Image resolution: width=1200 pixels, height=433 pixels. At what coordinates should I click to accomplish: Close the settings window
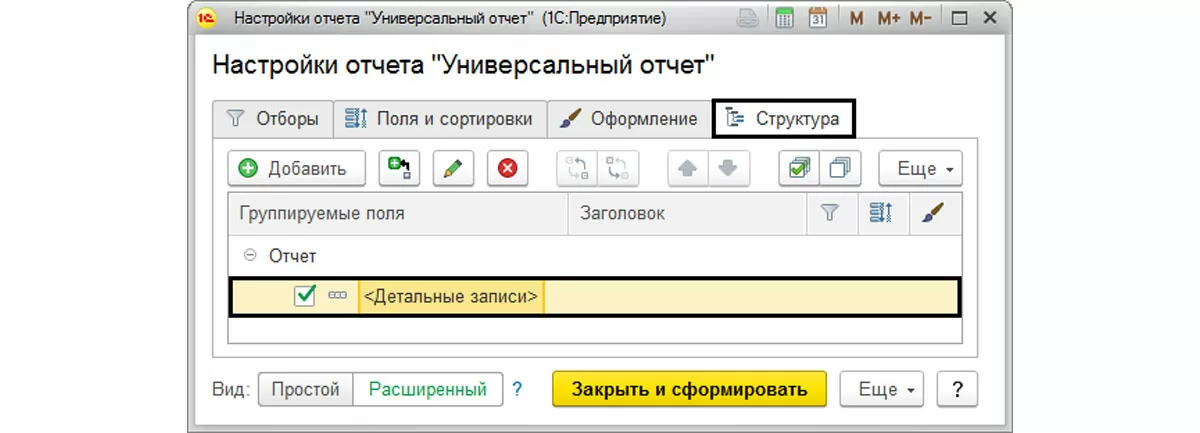pyautogui.click(x=991, y=18)
